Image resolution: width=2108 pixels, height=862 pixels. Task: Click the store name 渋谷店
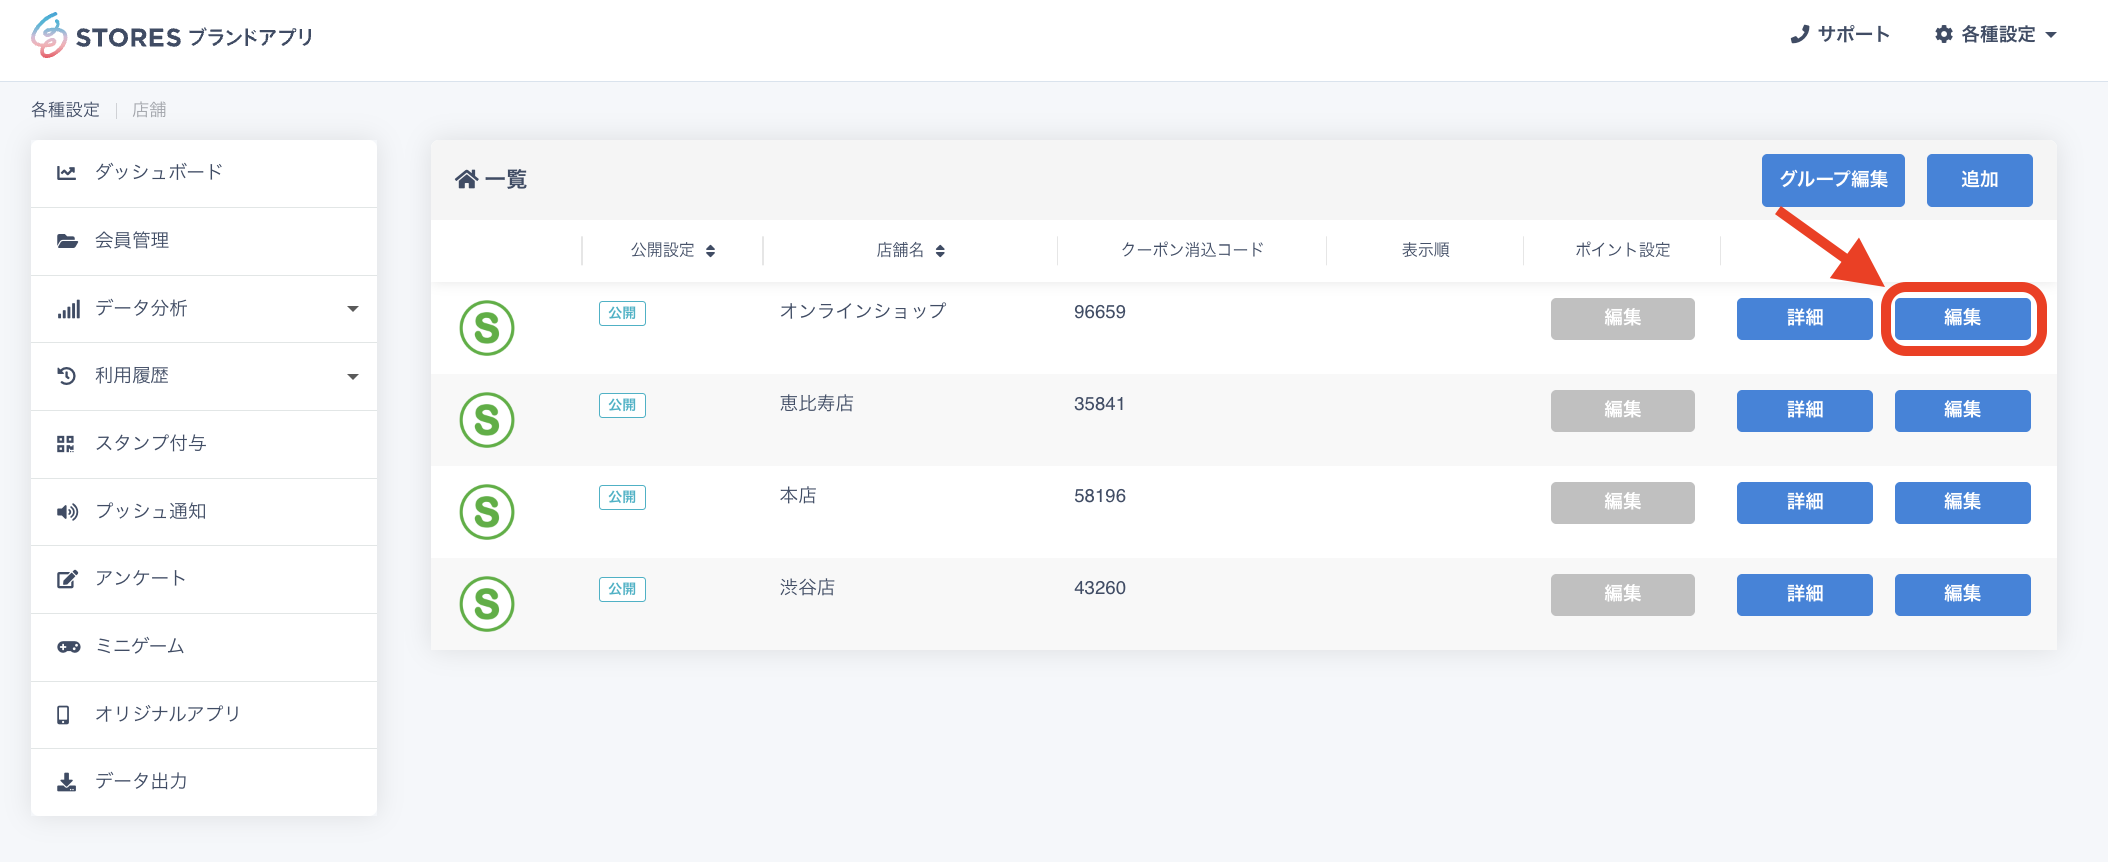(x=807, y=588)
